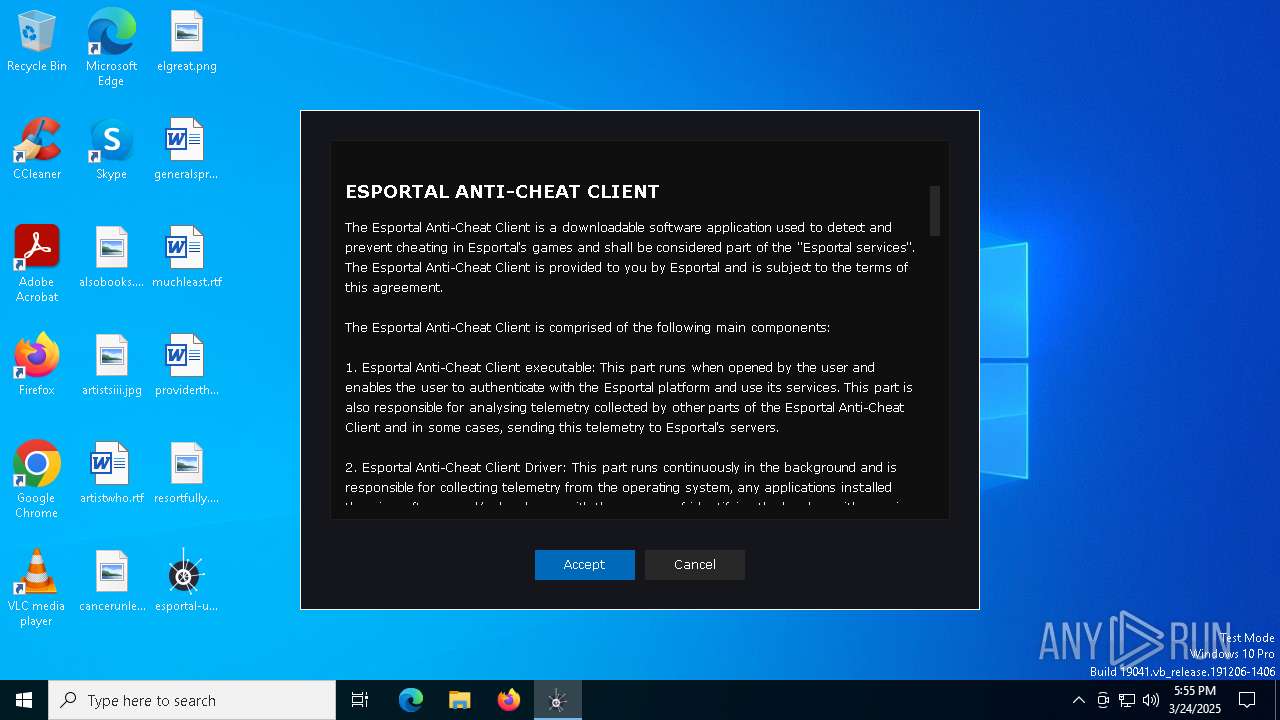
Task: Select the resortfully image file icon
Action: [187, 474]
